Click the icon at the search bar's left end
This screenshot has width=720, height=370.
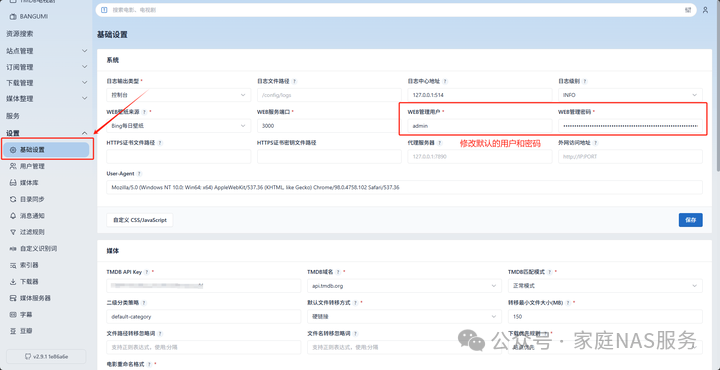point(104,10)
